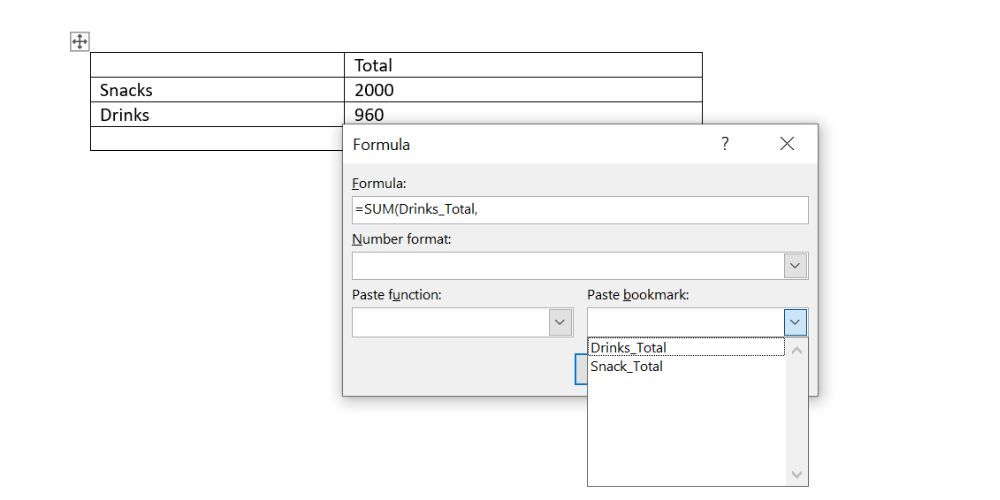Click the Drinks table cell
The image size is (1000, 500).
point(217,115)
